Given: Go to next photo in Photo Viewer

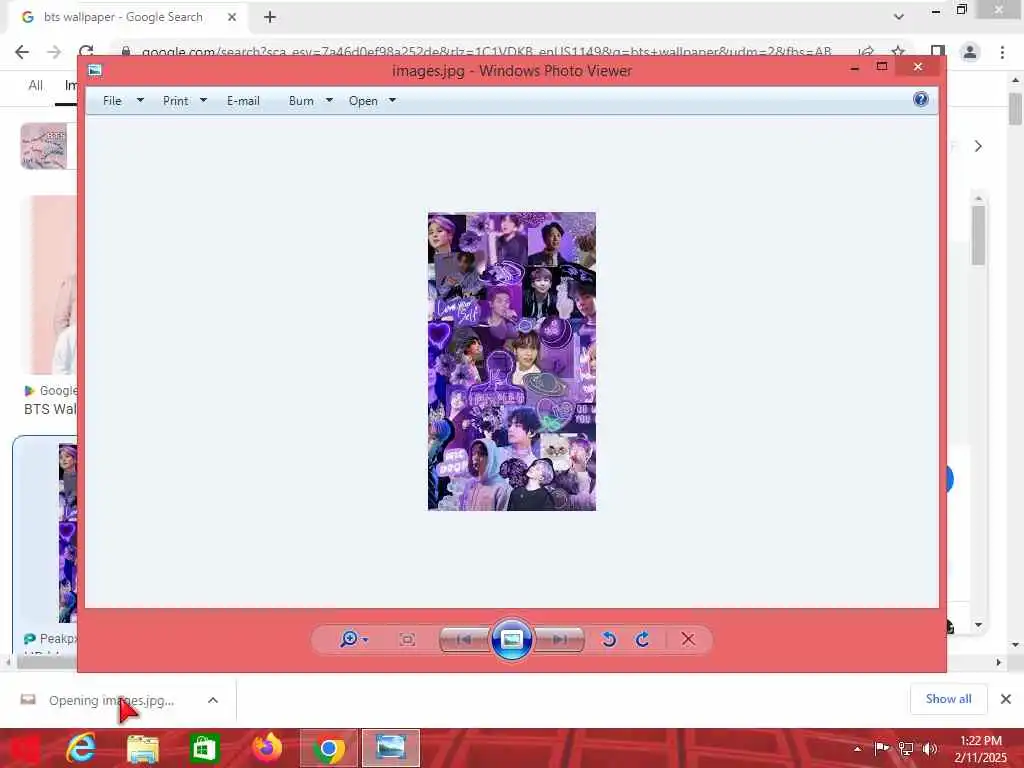Looking at the screenshot, I should pos(559,639).
